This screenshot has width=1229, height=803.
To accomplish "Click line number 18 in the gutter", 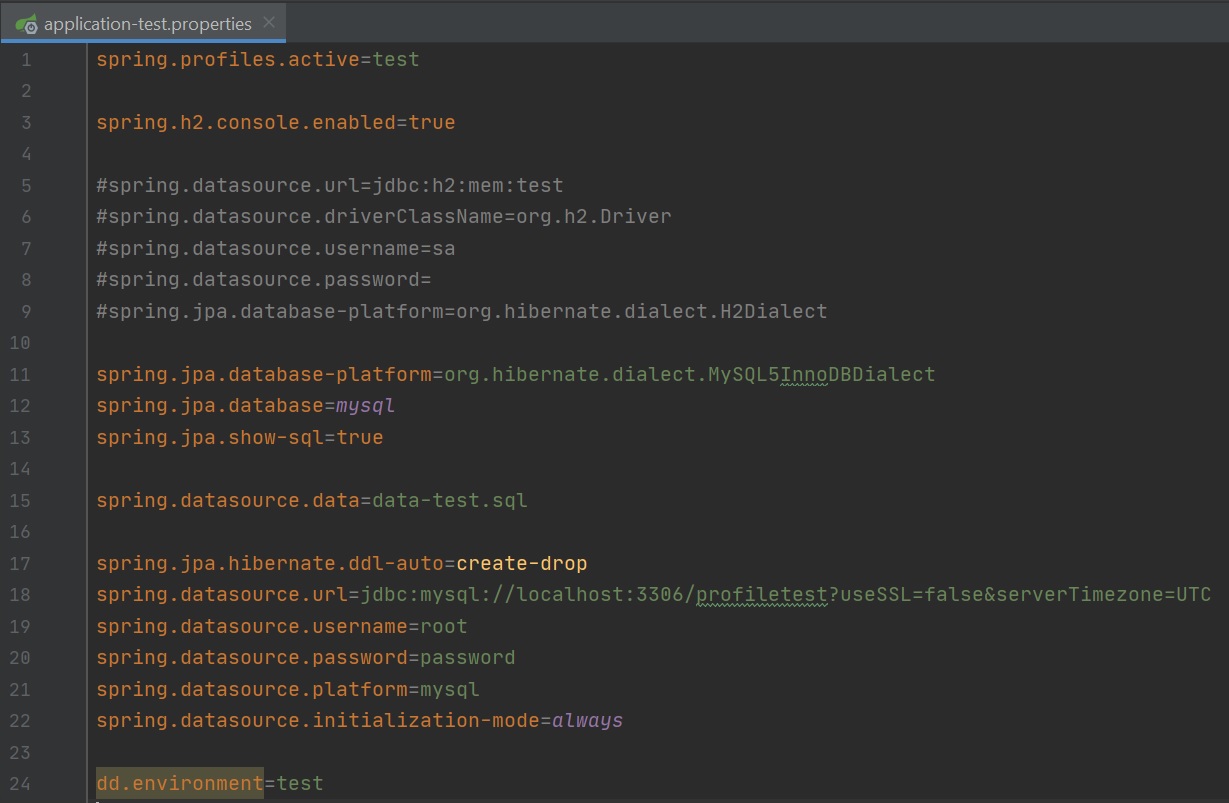I will (x=20, y=595).
